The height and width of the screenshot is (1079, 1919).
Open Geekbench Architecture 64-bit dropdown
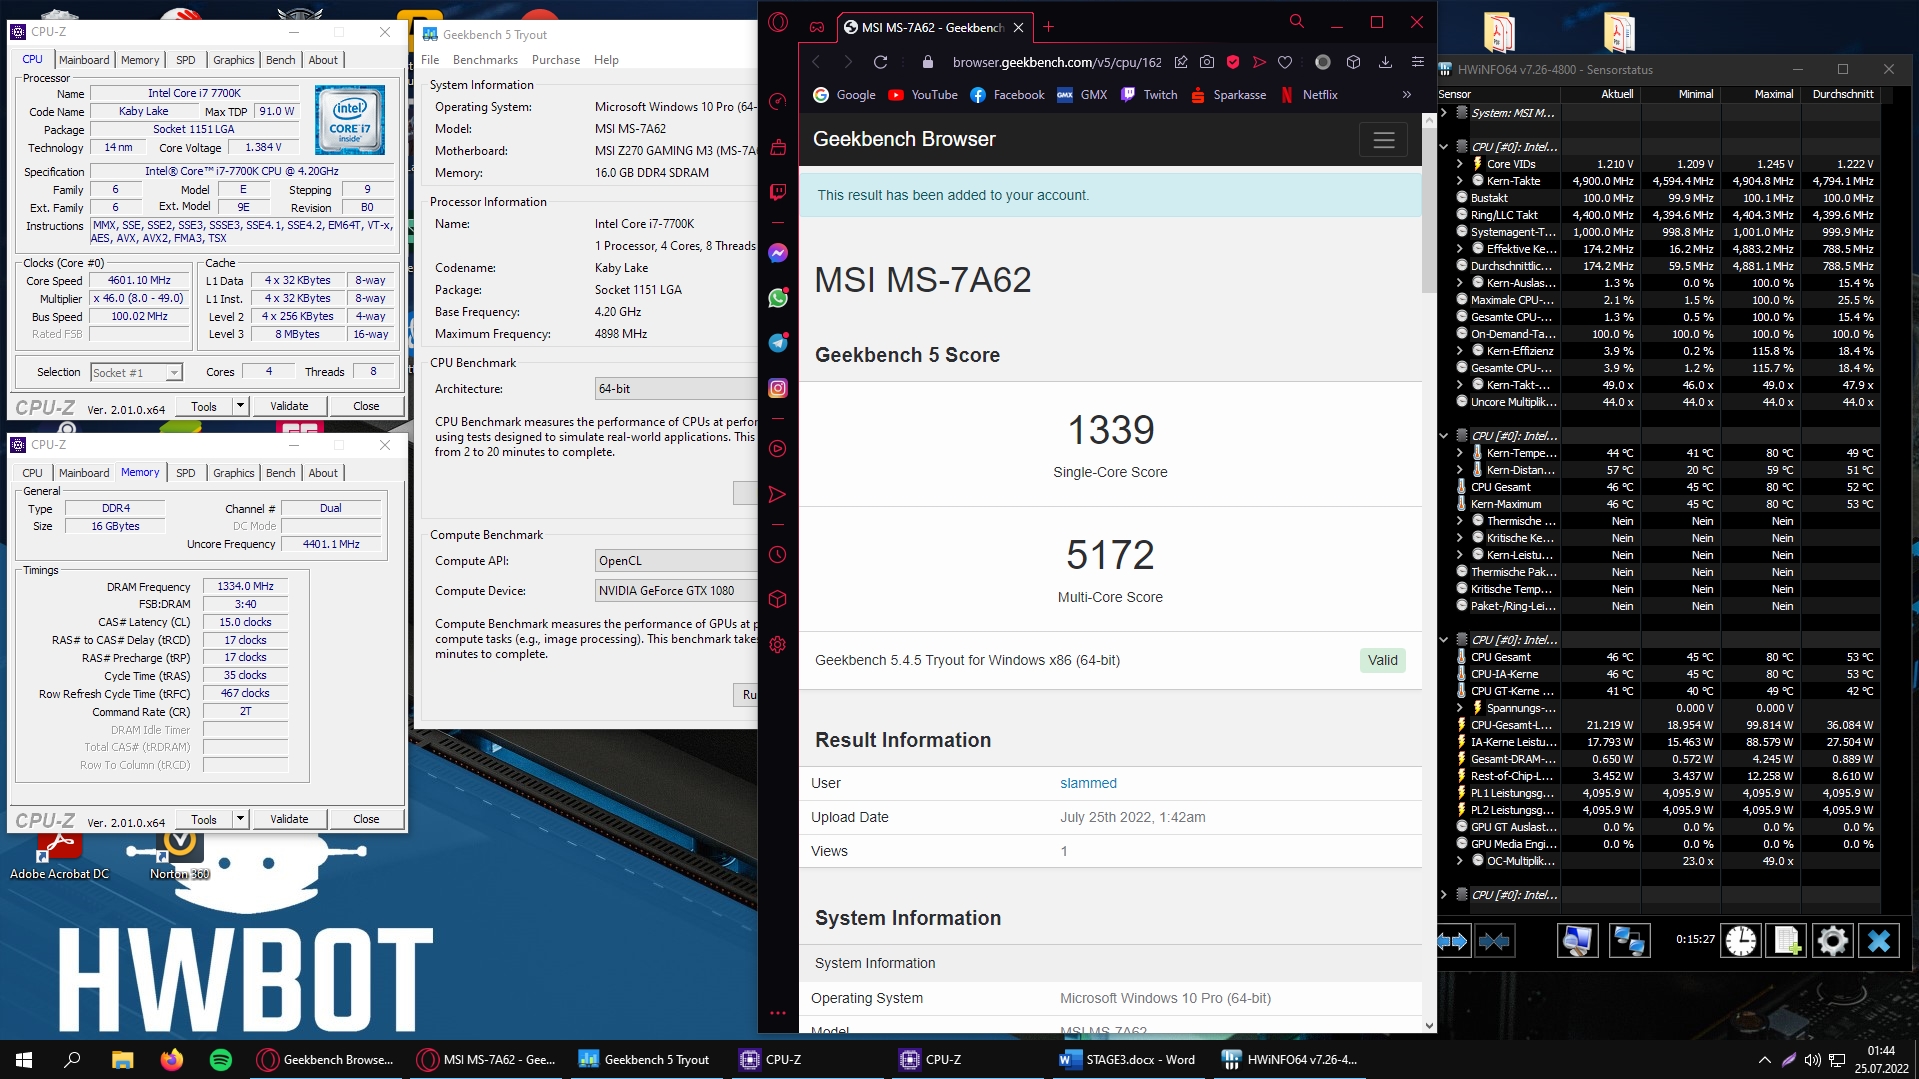[676, 389]
